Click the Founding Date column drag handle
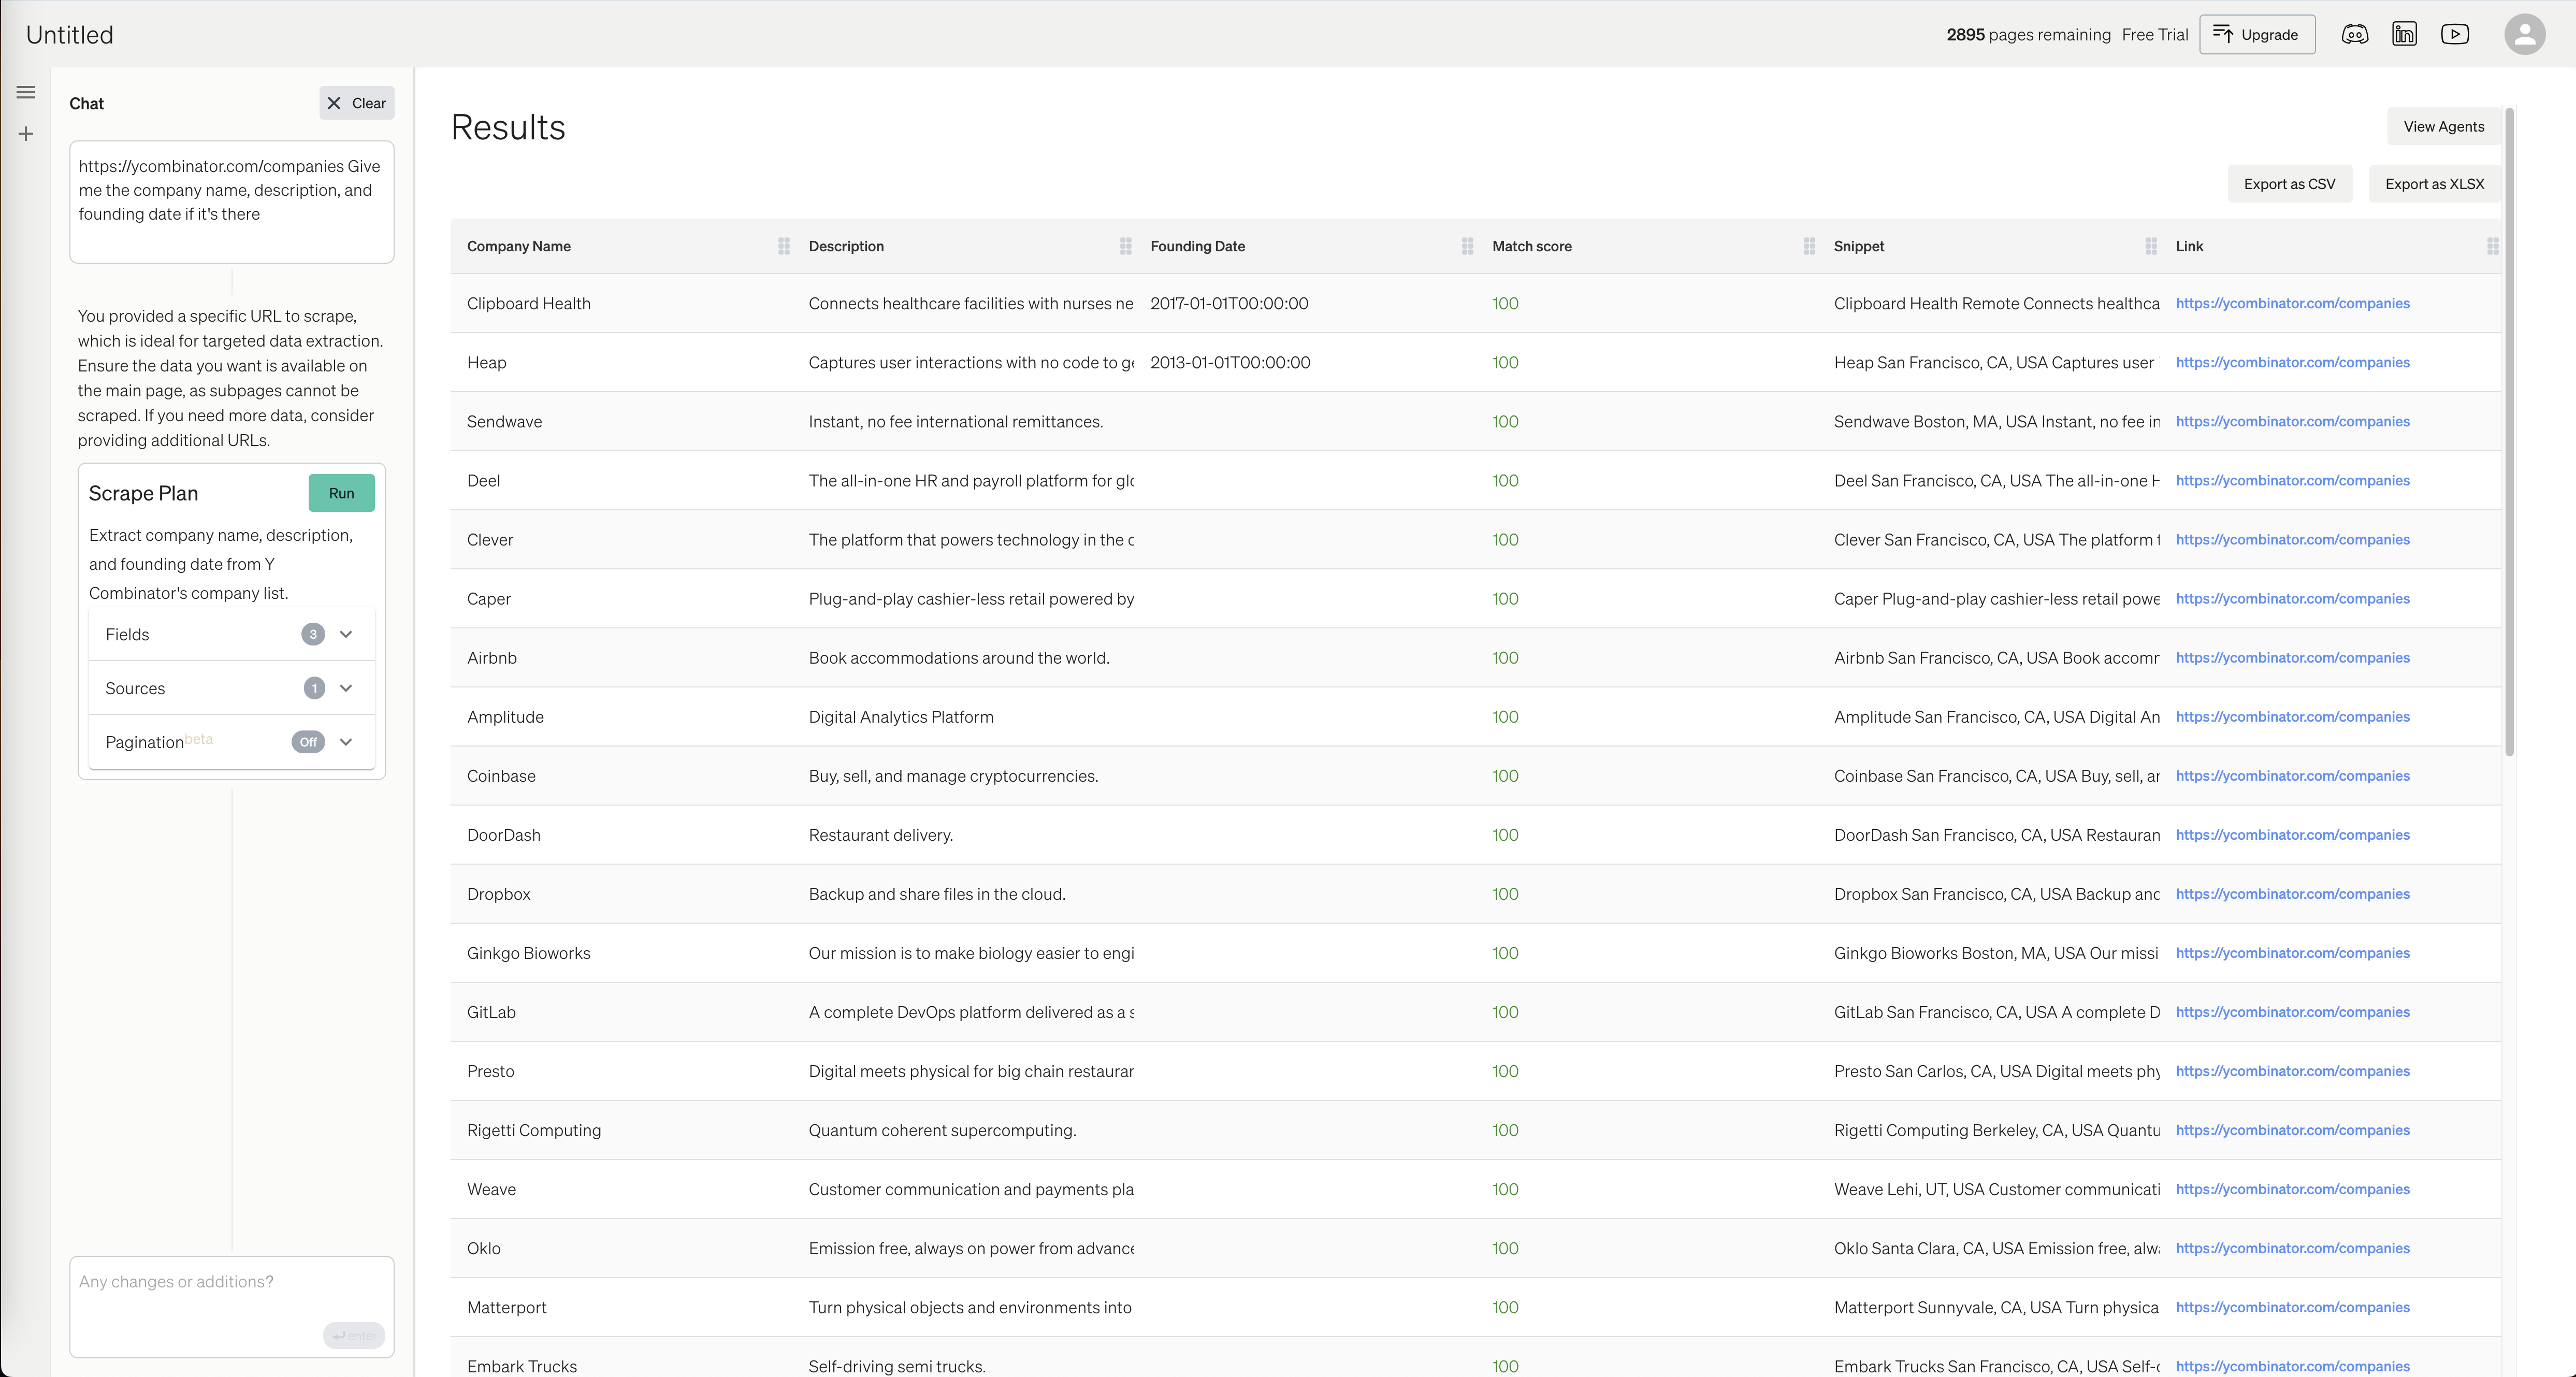The width and height of the screenshot is (2576, 1377). [1467, 246]
